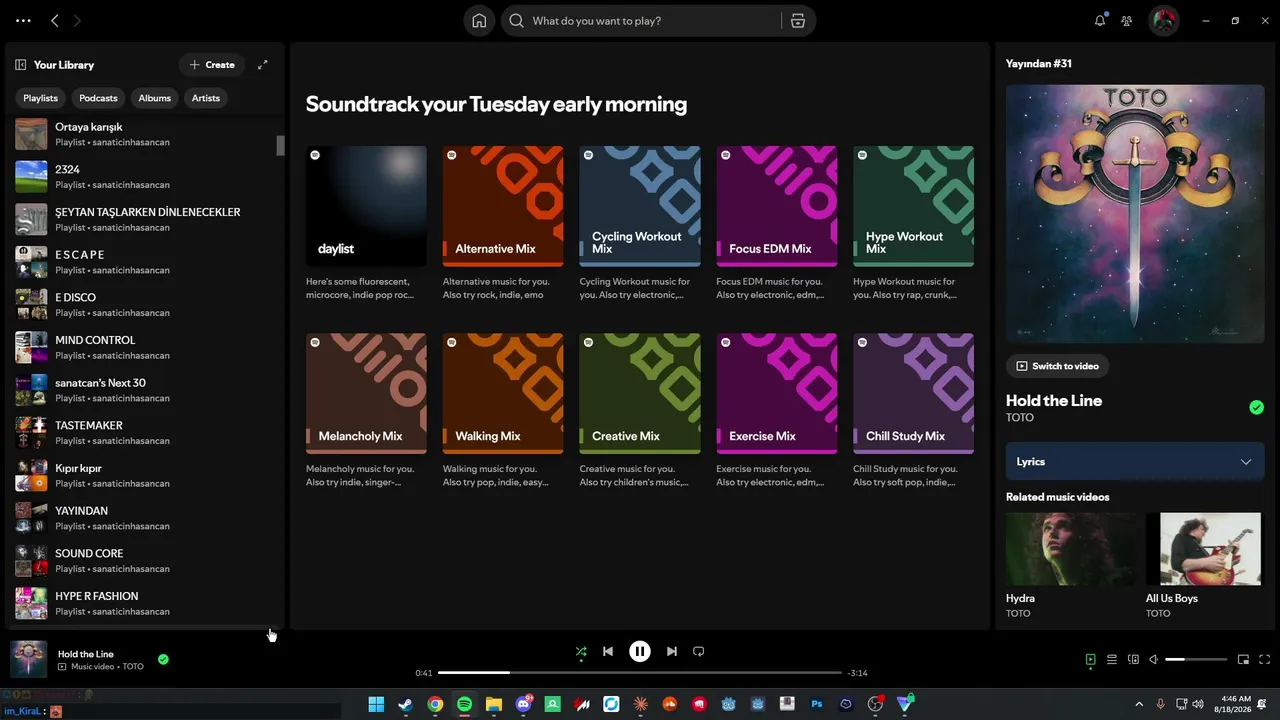Open Friend Activity icon
Screen dimensions: 1280x720
(1127, 21)
